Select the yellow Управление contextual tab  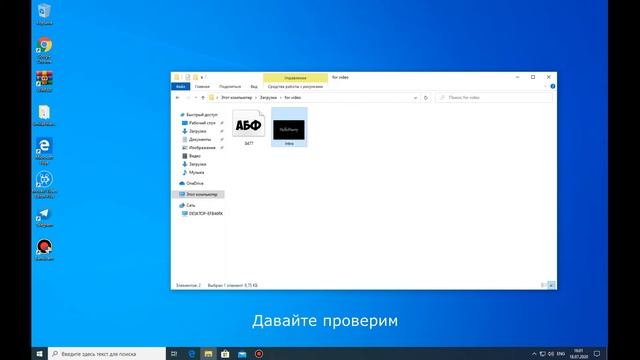point(295,78)
